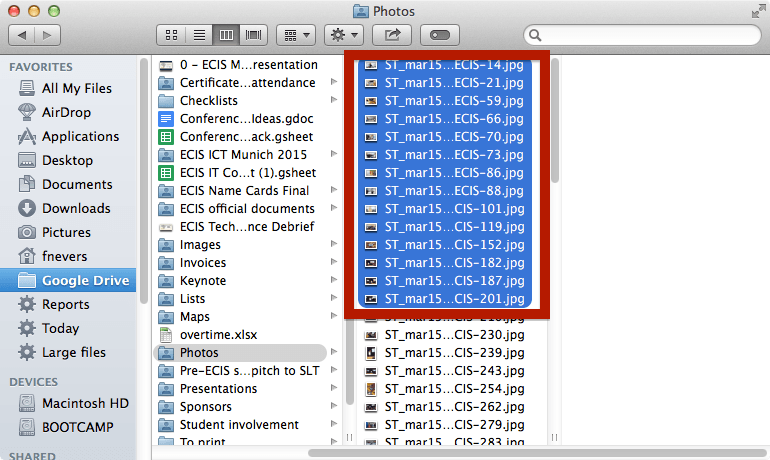Open AirDrop from the sidebar
Viewport: 770px width, 460px height.
pos(67,112)
